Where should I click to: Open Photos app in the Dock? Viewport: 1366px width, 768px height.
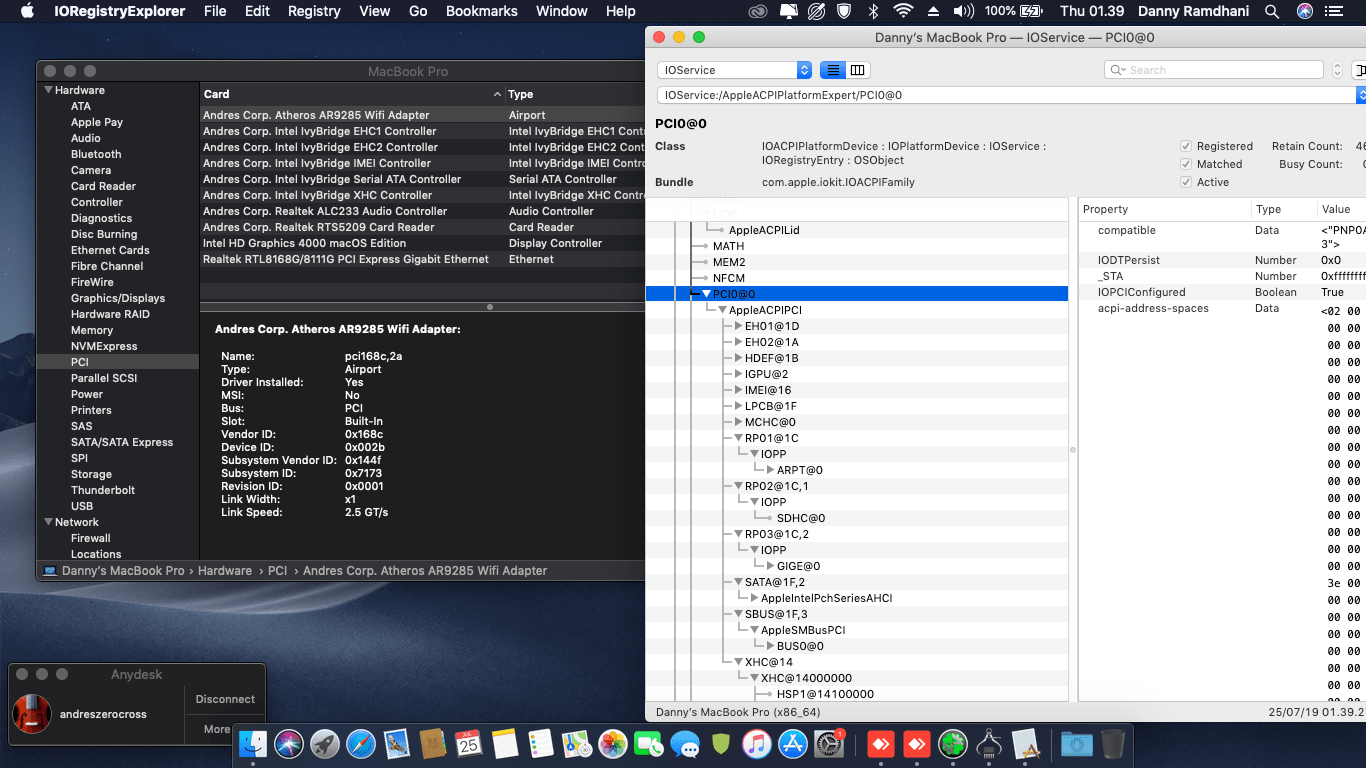pyautogui.click(x=612, y=743)
